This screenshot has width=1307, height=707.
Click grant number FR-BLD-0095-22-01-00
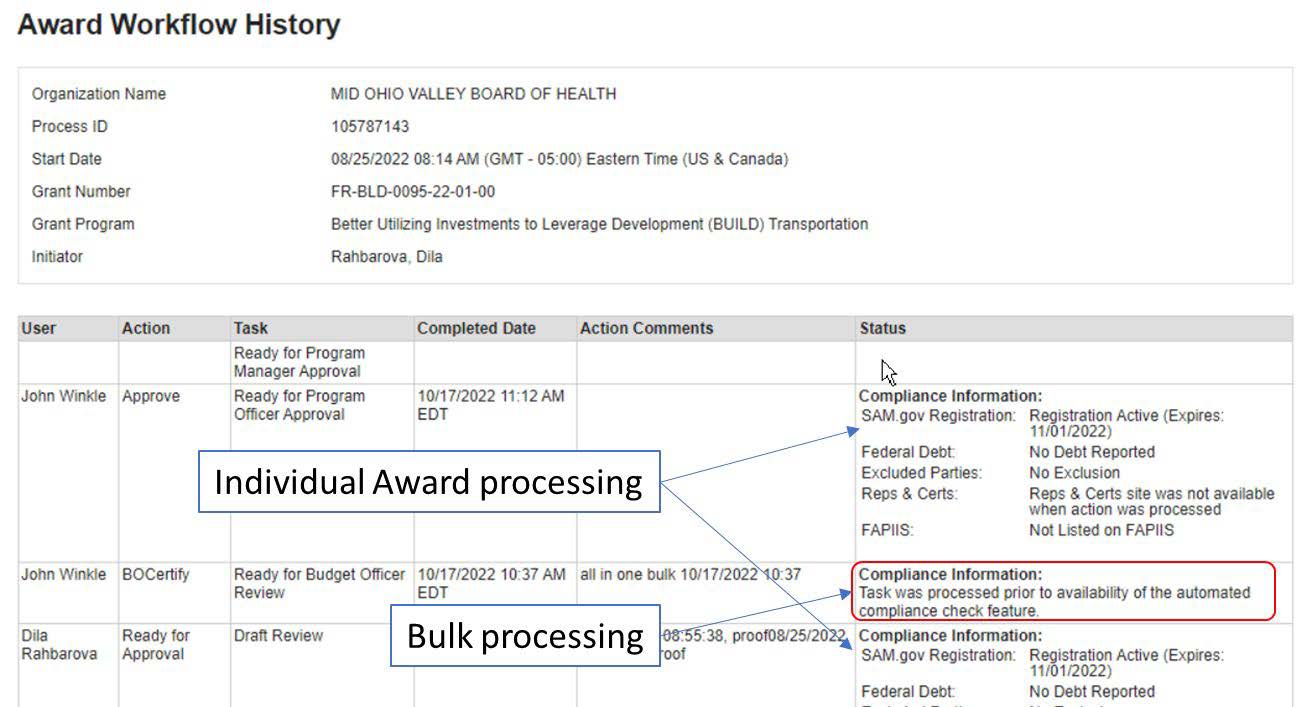(412, 192)
